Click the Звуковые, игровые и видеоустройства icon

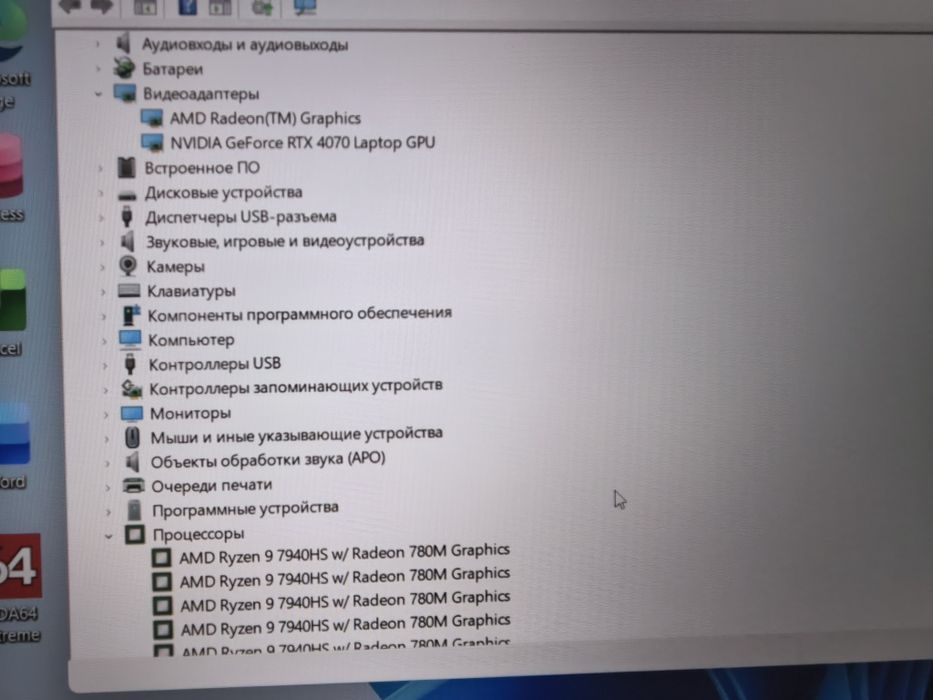(x=127, y=241)
